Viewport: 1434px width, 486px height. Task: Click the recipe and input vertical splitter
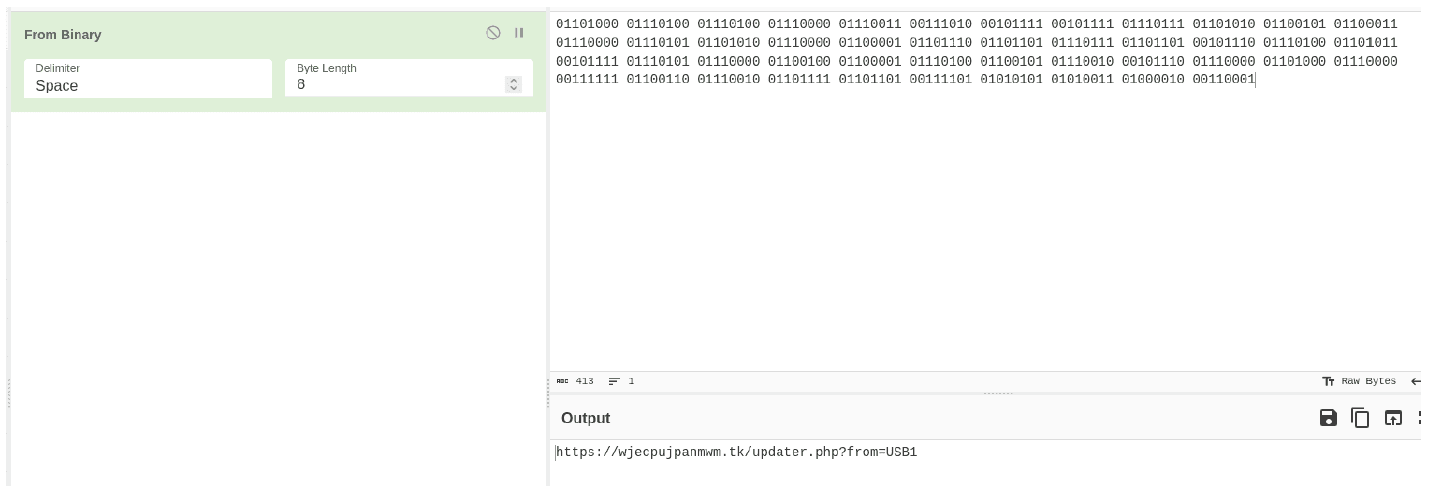click(x=547, y=250)
